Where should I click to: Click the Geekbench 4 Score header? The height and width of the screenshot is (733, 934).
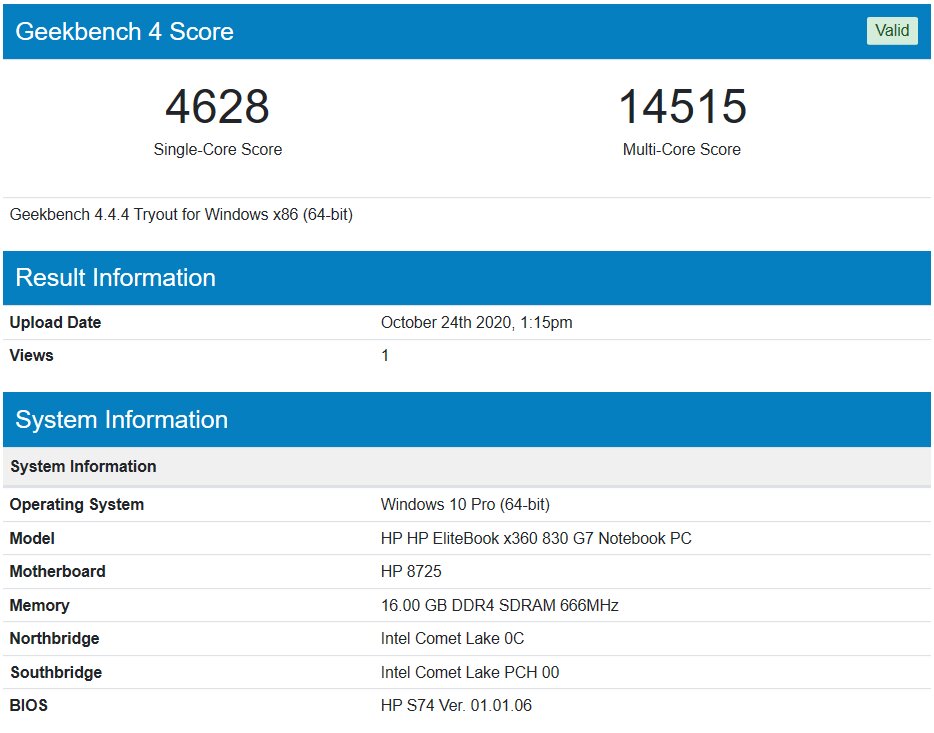(124, 32)
